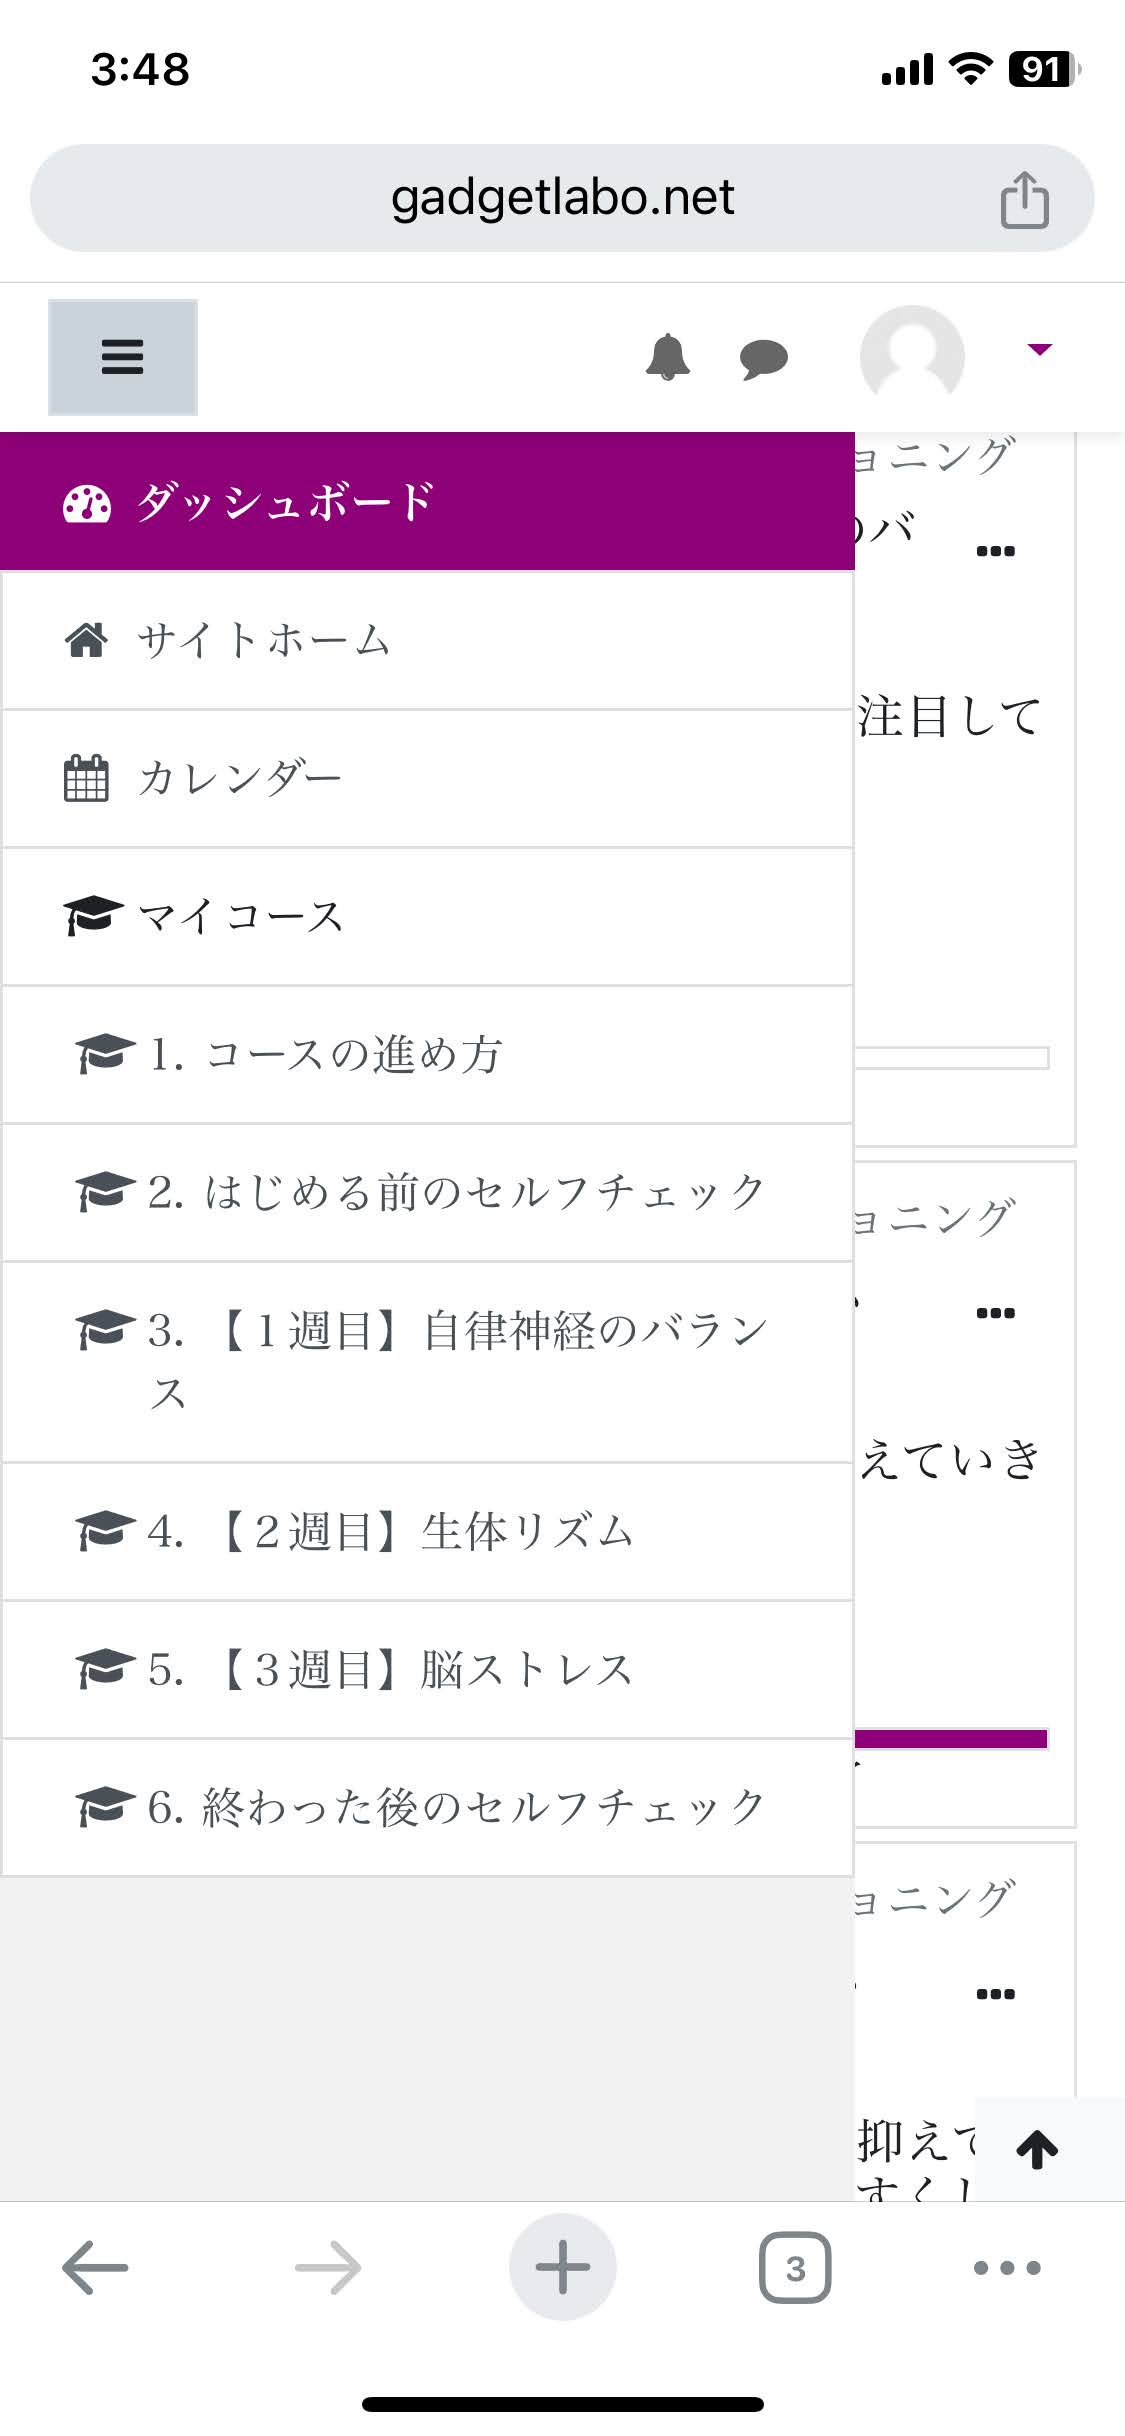The height and width of the screenshot is (2436, 1125).
Task: Open course 2. はじめる前のセルフチェック
Action: pyautogui.click(x=427, y=1193)
